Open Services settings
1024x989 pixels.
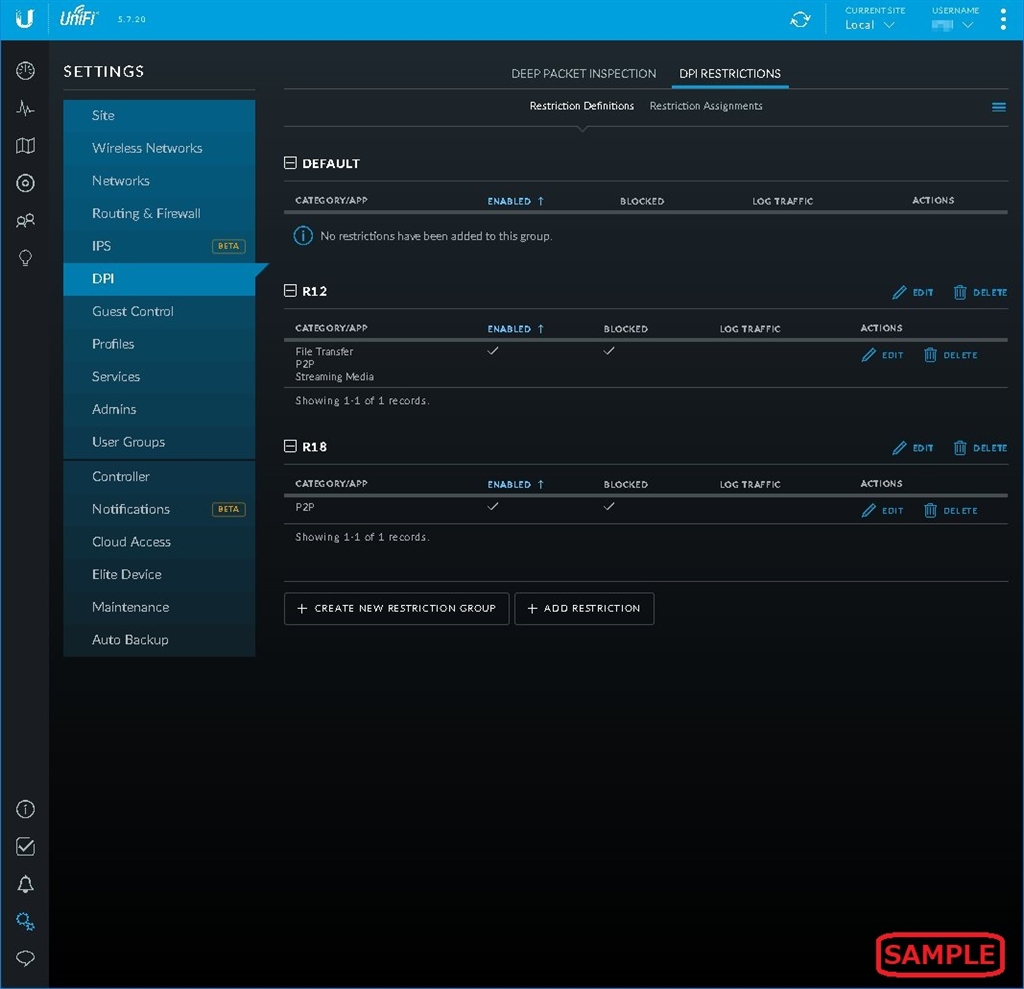click(159, 377)
